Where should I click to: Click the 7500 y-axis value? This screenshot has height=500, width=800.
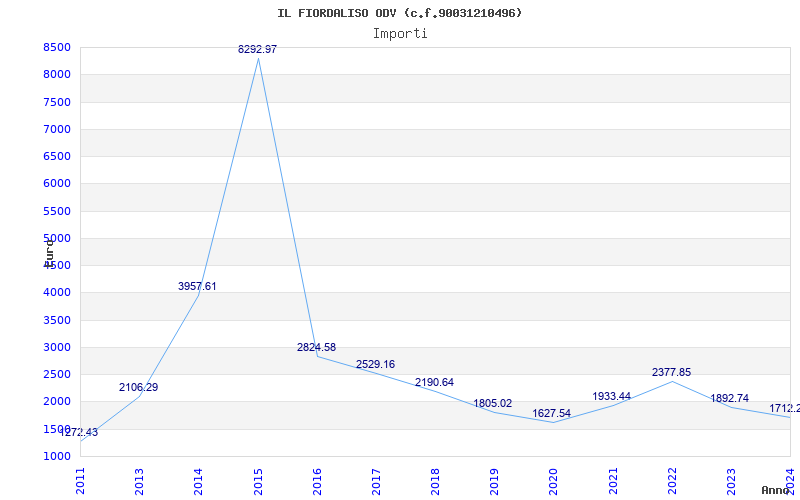pyautogui.click(x=57, y=102)
